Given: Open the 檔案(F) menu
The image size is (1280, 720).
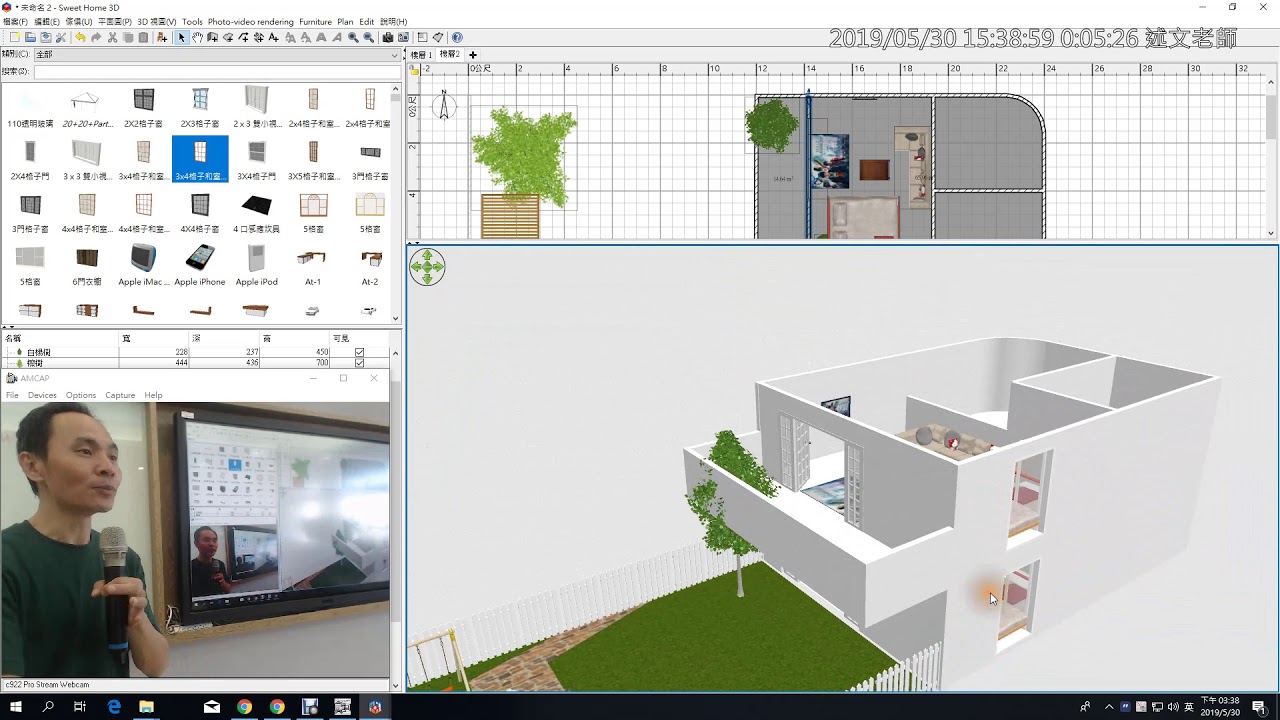Looking at the screenshot, I should (15, 21).
